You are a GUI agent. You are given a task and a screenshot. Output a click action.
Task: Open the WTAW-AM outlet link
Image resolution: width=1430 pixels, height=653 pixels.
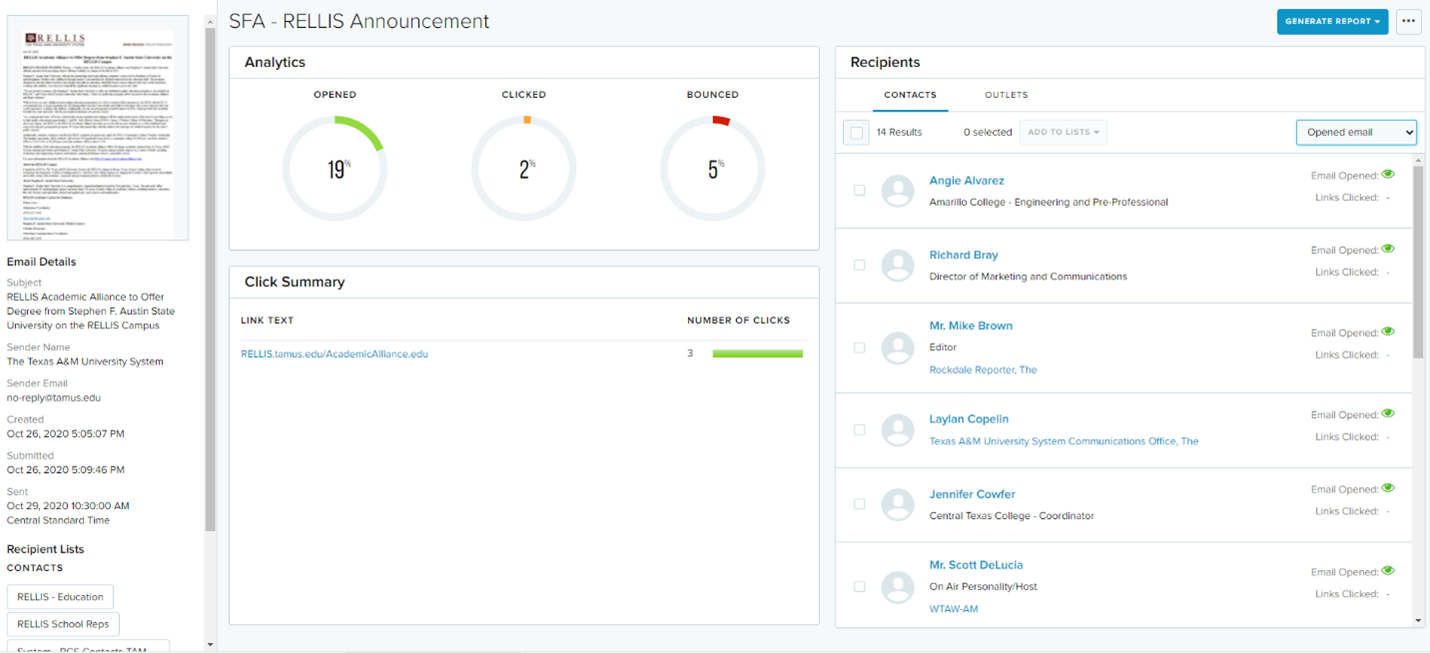coord(953,608)
